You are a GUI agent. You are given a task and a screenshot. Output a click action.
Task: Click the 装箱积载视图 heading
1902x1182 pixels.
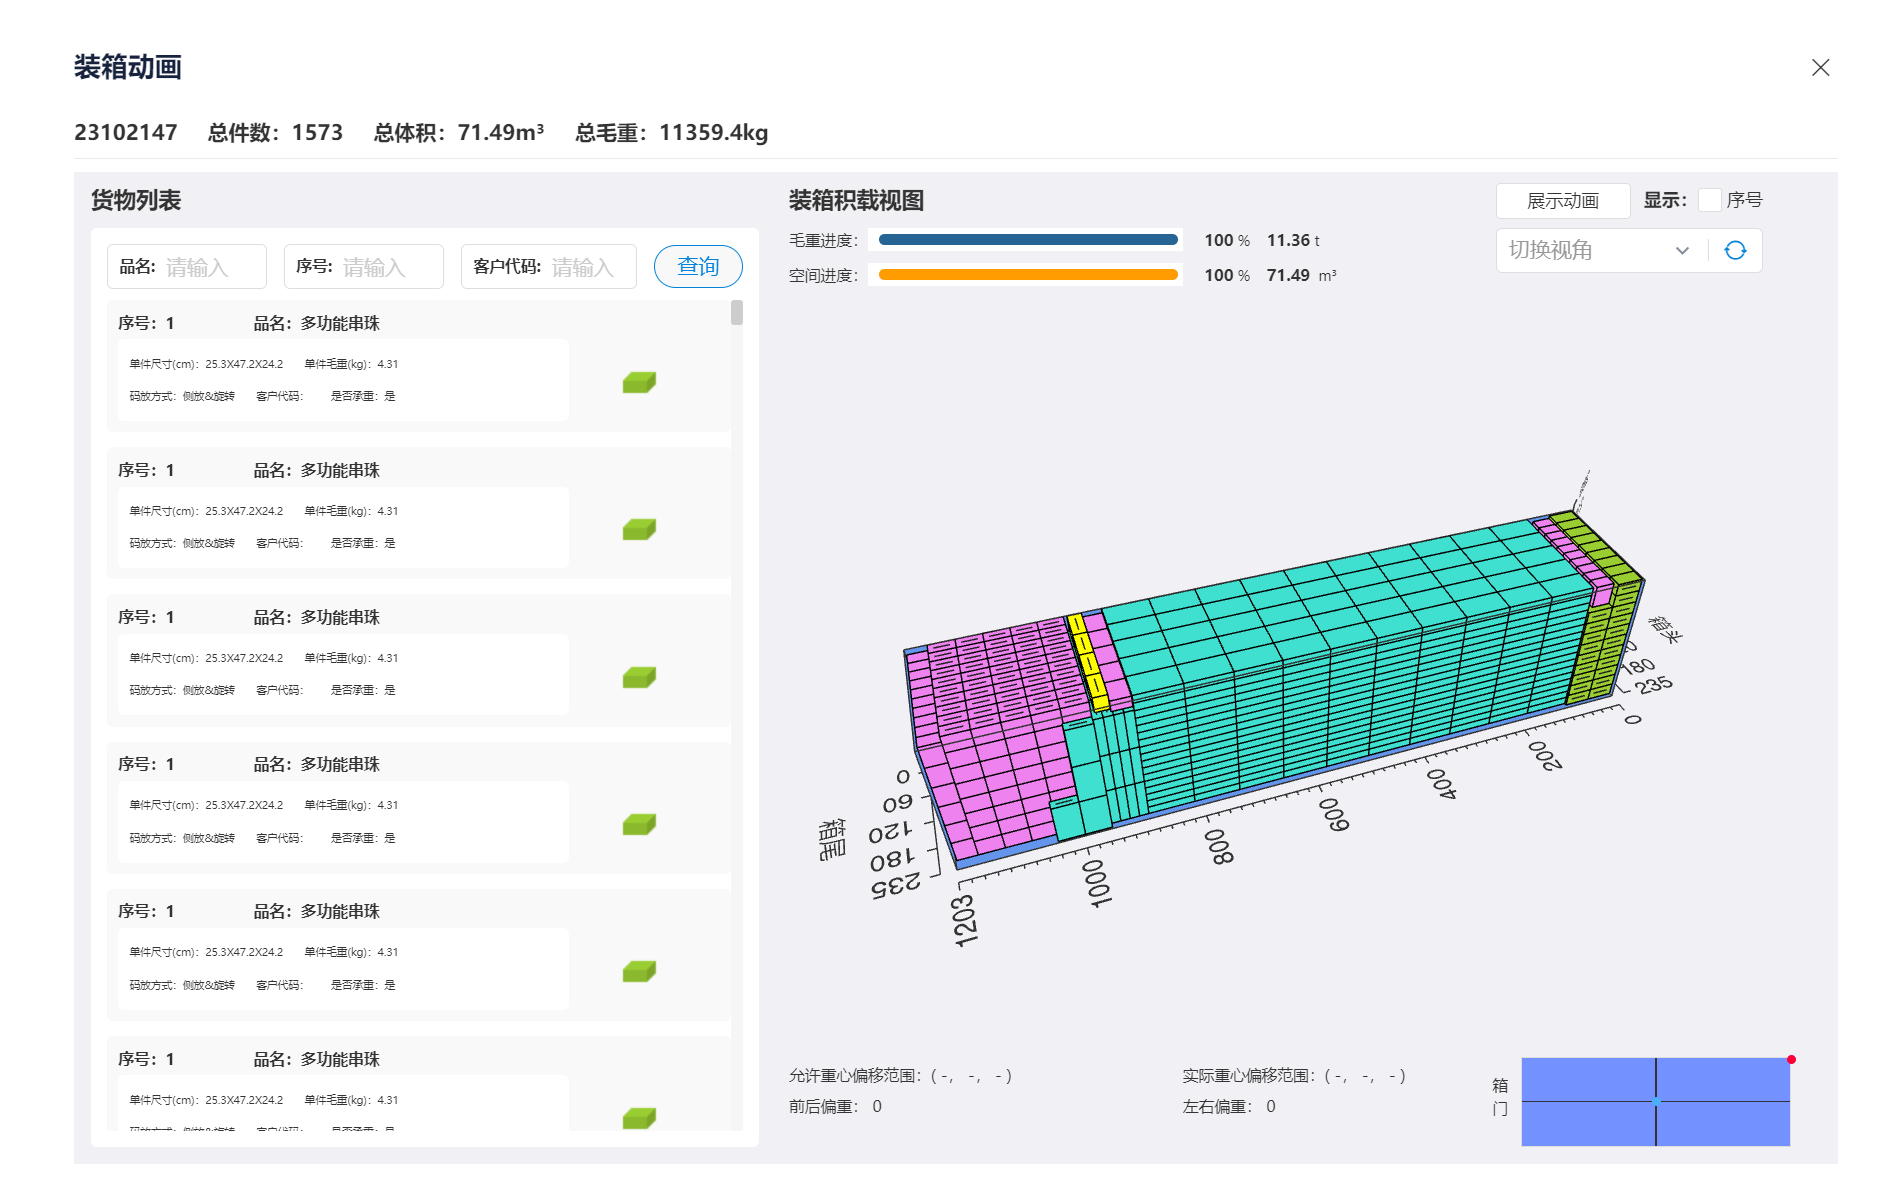click(856, 200)
